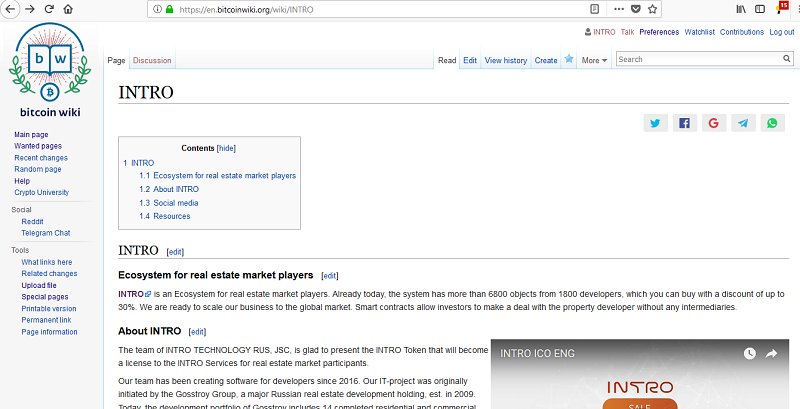This screenshot has height=409, width=800.
Task: Save page to Pocket icon
Action: tap(636, 9)
